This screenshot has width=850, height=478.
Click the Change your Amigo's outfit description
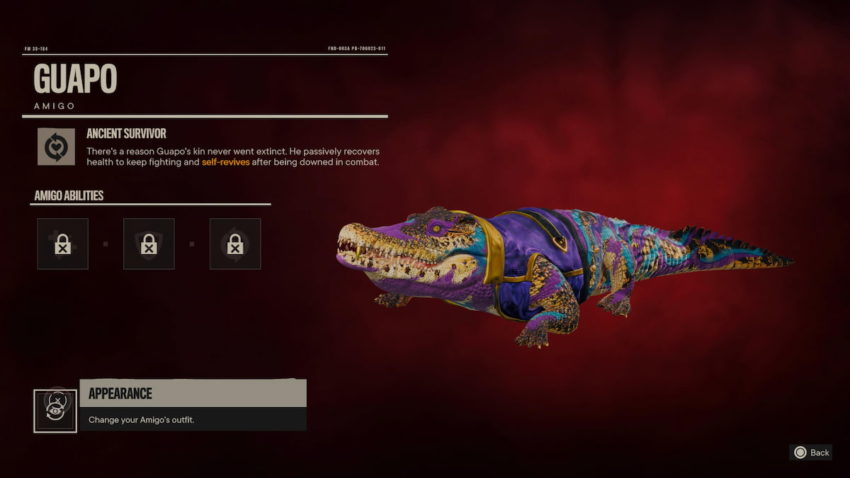coord(141,420)
